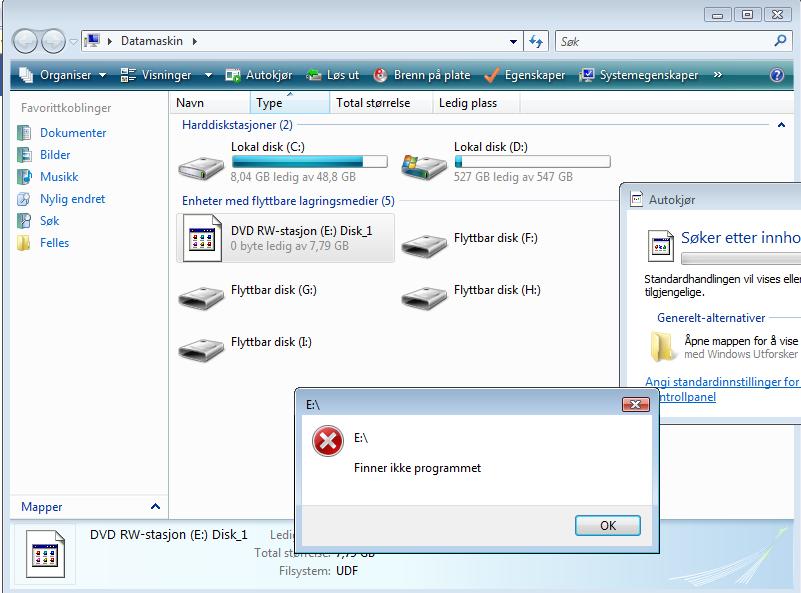The width and height of the screenshot is (801, 593).
Task: Open the Organiser menu
Action: click(x=63, y=75)
